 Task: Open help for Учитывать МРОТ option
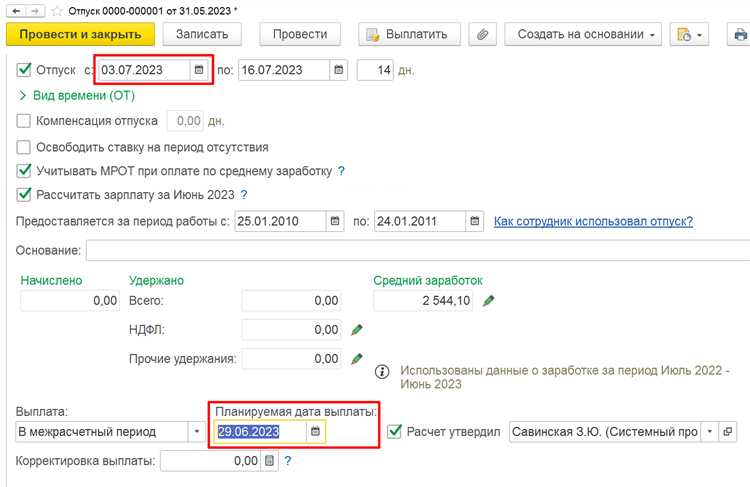[341, 171]
